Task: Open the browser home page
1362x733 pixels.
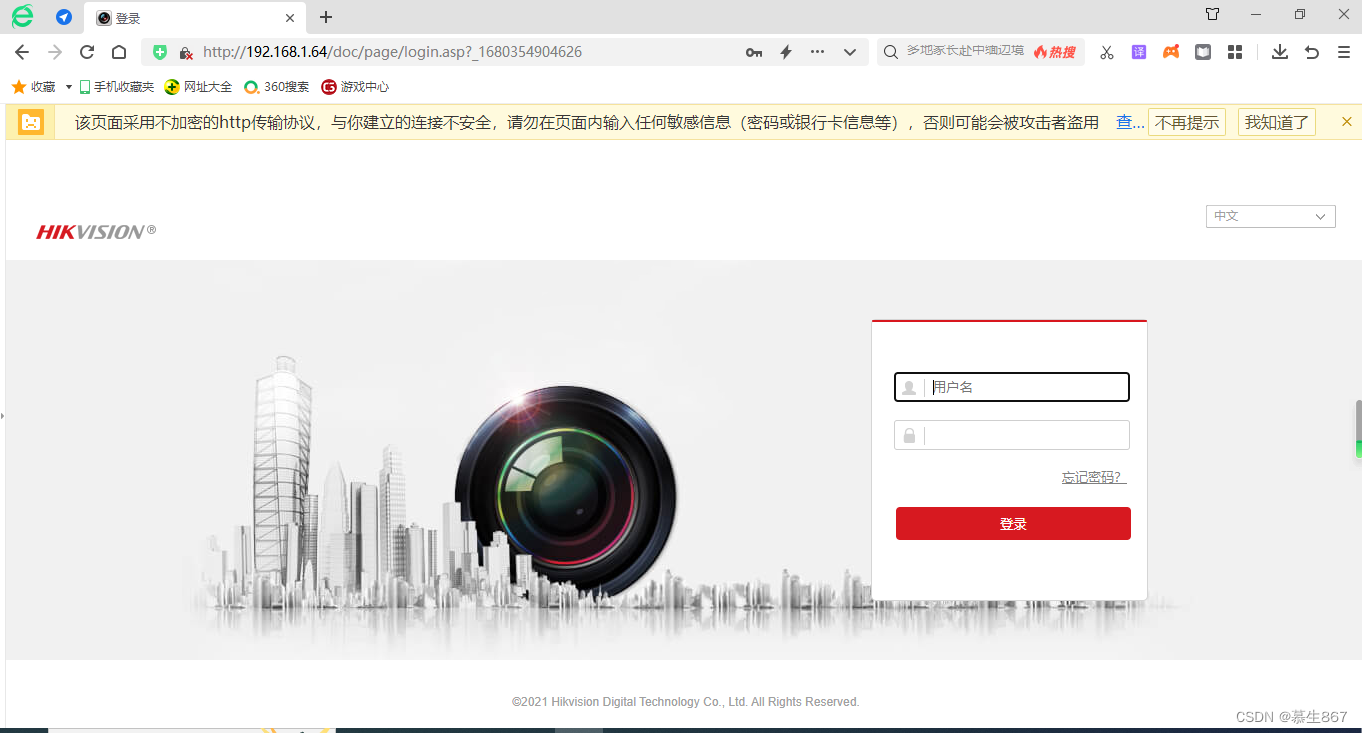Action: [119, 52]
